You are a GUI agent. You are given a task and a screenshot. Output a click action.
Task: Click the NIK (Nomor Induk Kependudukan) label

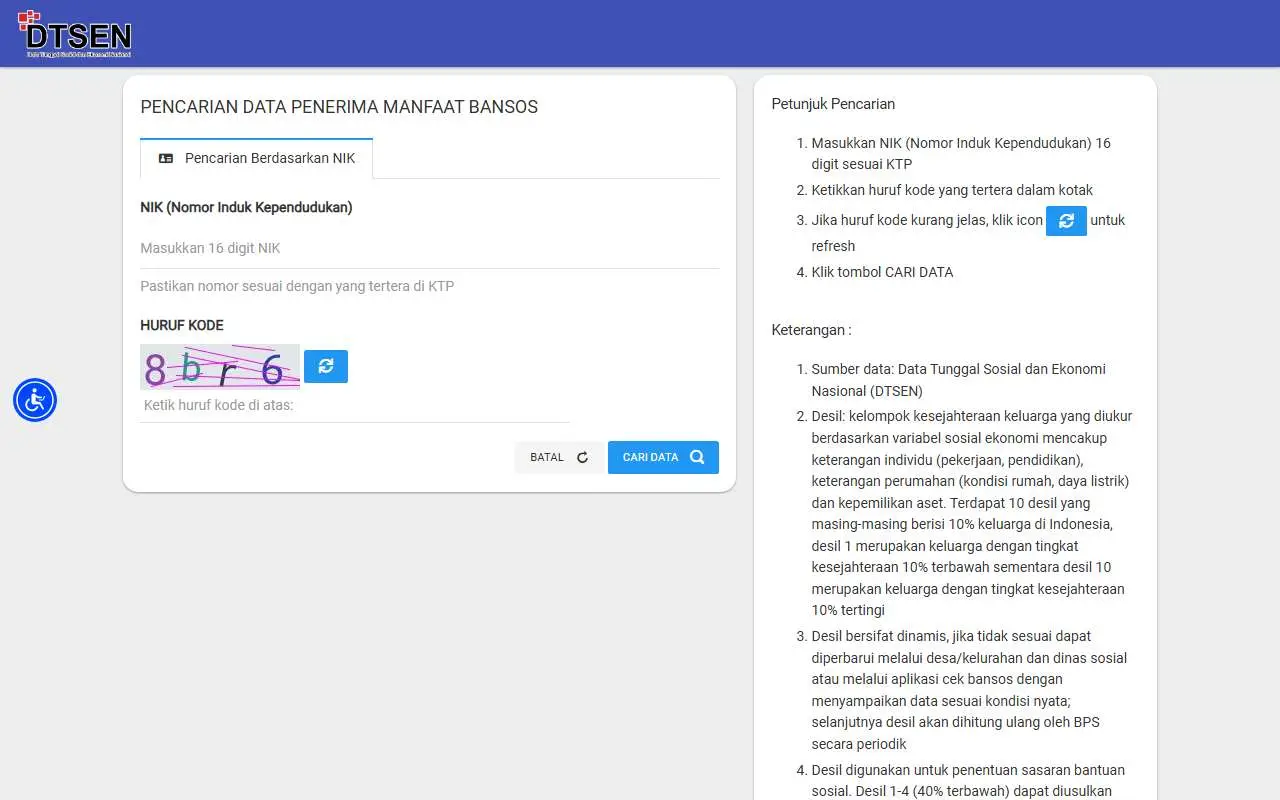click(x=246, y=208)
